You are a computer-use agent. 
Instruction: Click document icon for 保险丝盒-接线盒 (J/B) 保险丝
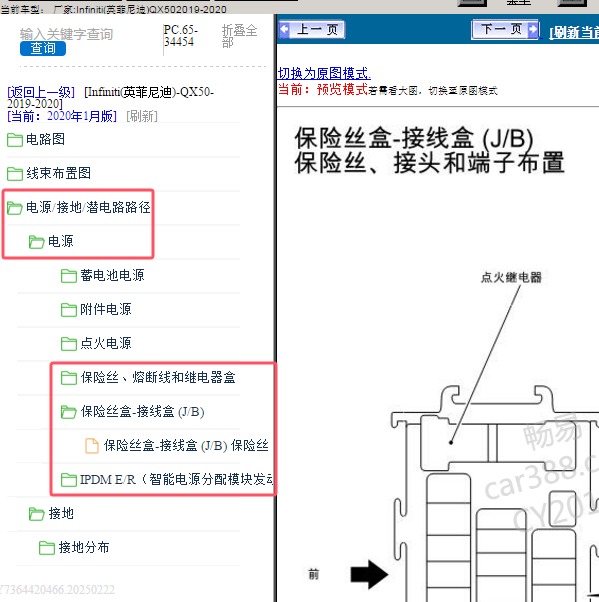92,446
